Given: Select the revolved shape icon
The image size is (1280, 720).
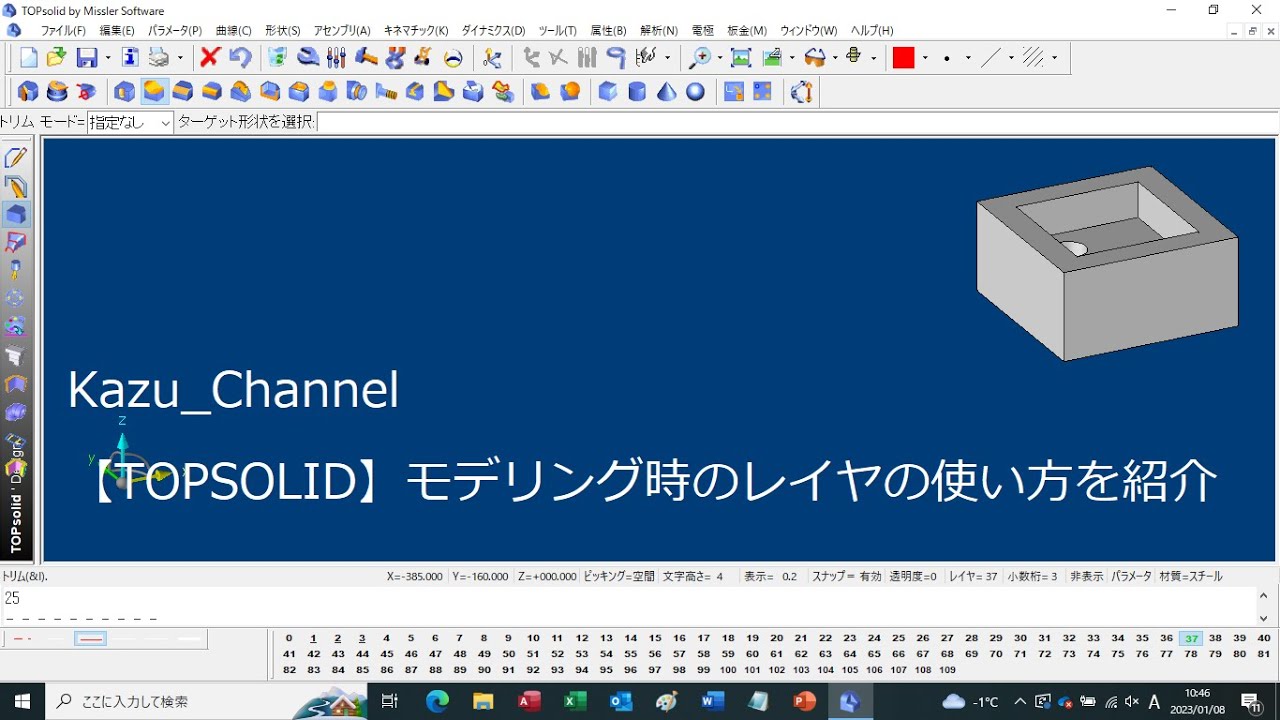Looking at the screenshot, I should (57, 92).
